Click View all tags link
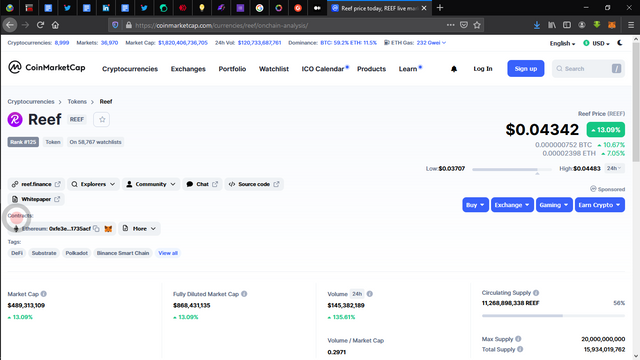 point(168,253)
